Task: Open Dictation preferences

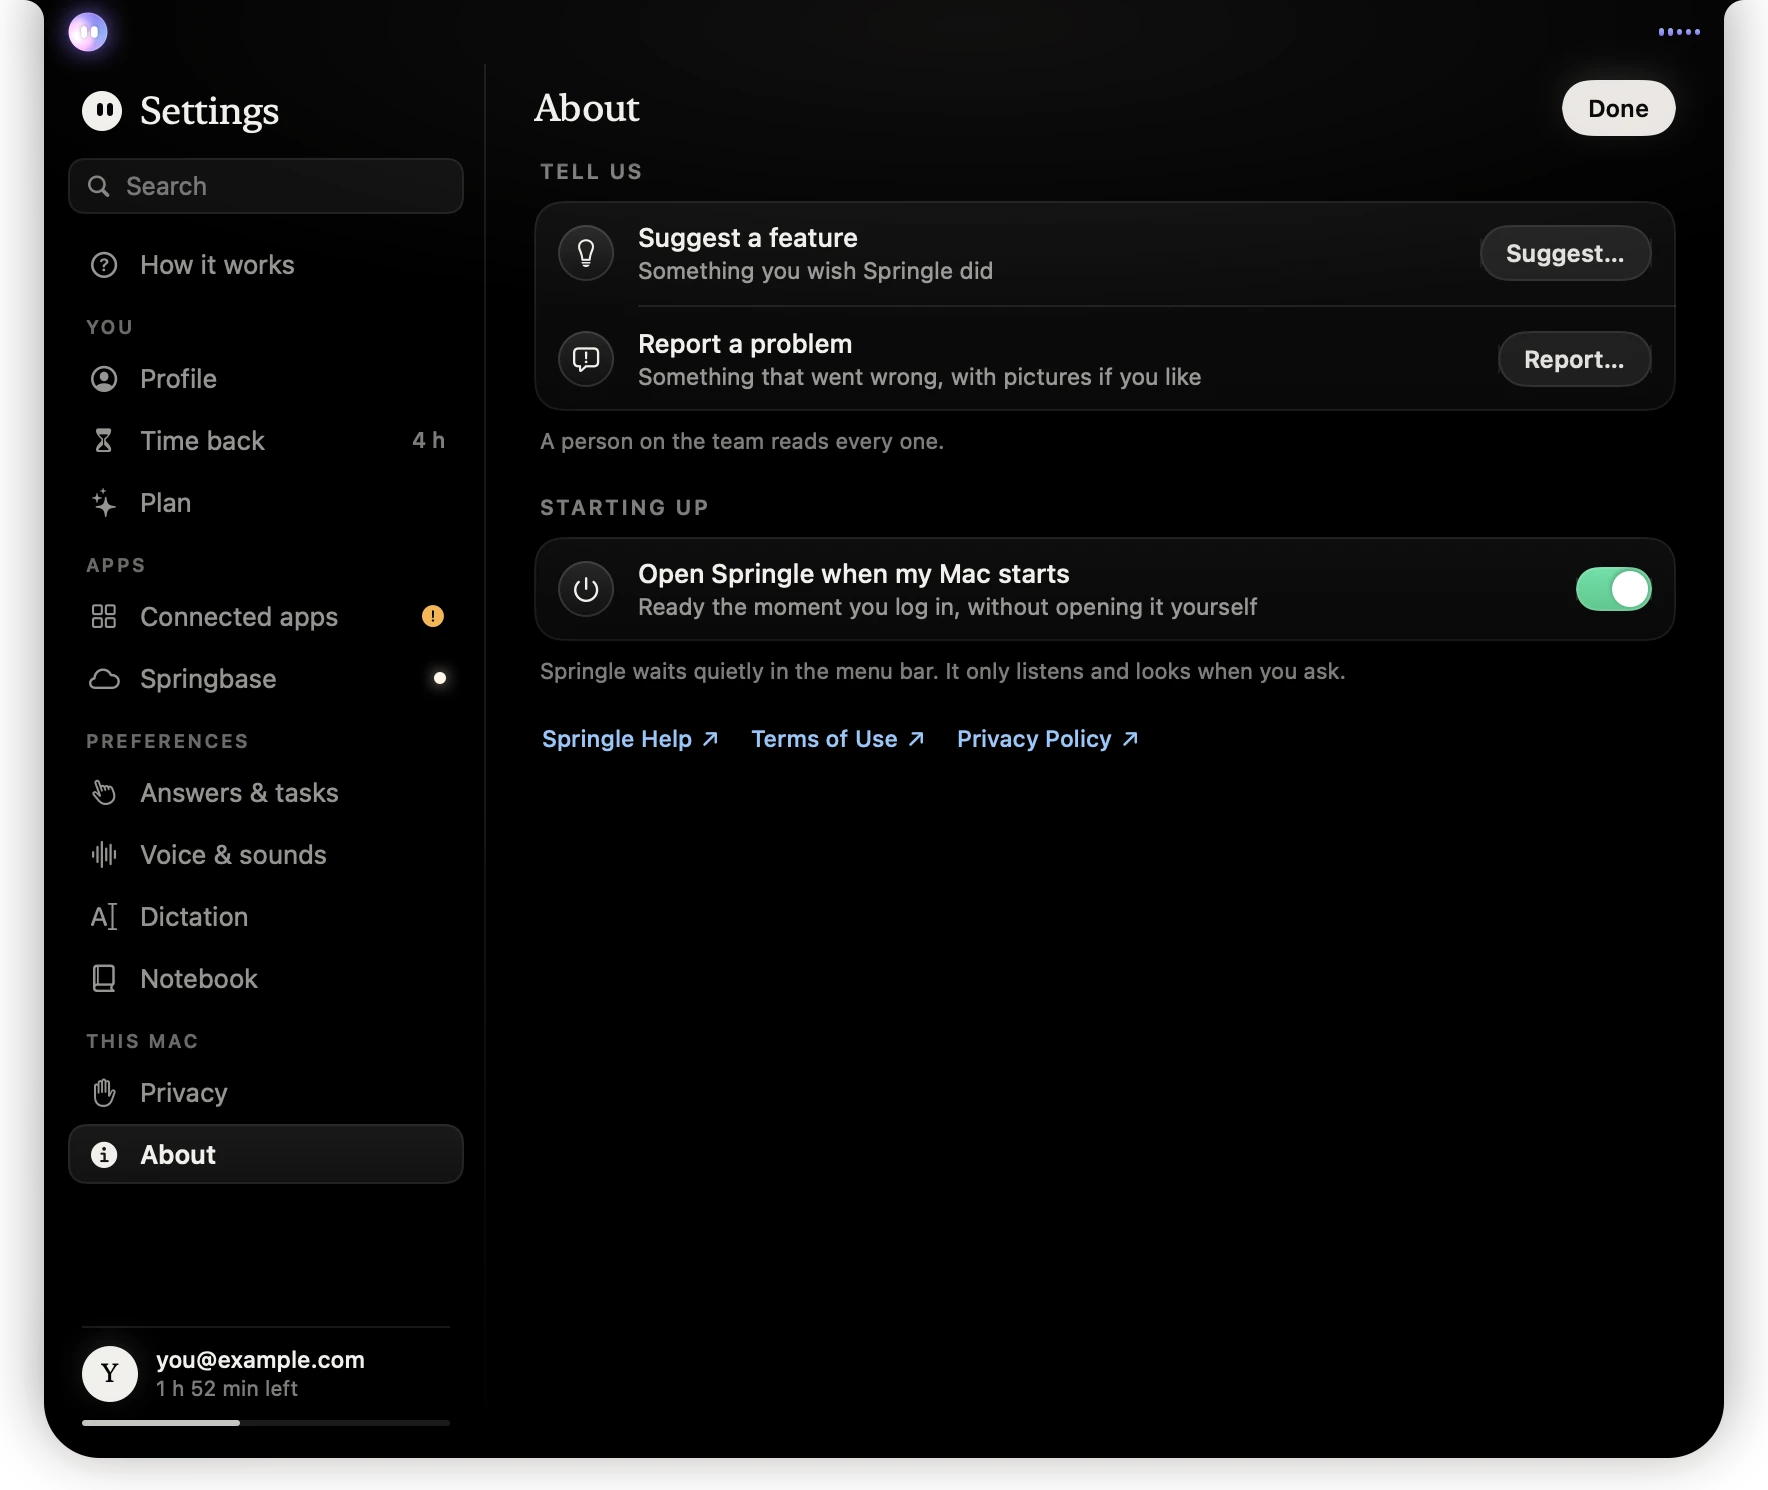Action: click(x=266, y=917)
